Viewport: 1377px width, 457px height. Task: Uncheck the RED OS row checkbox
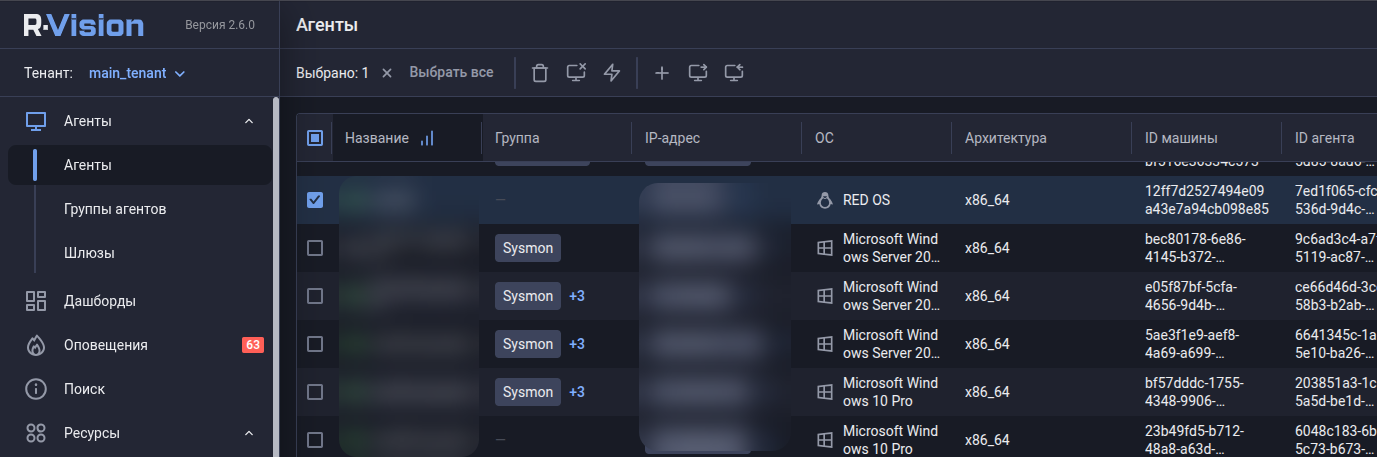pyautogui.click(x=315, y=200)
